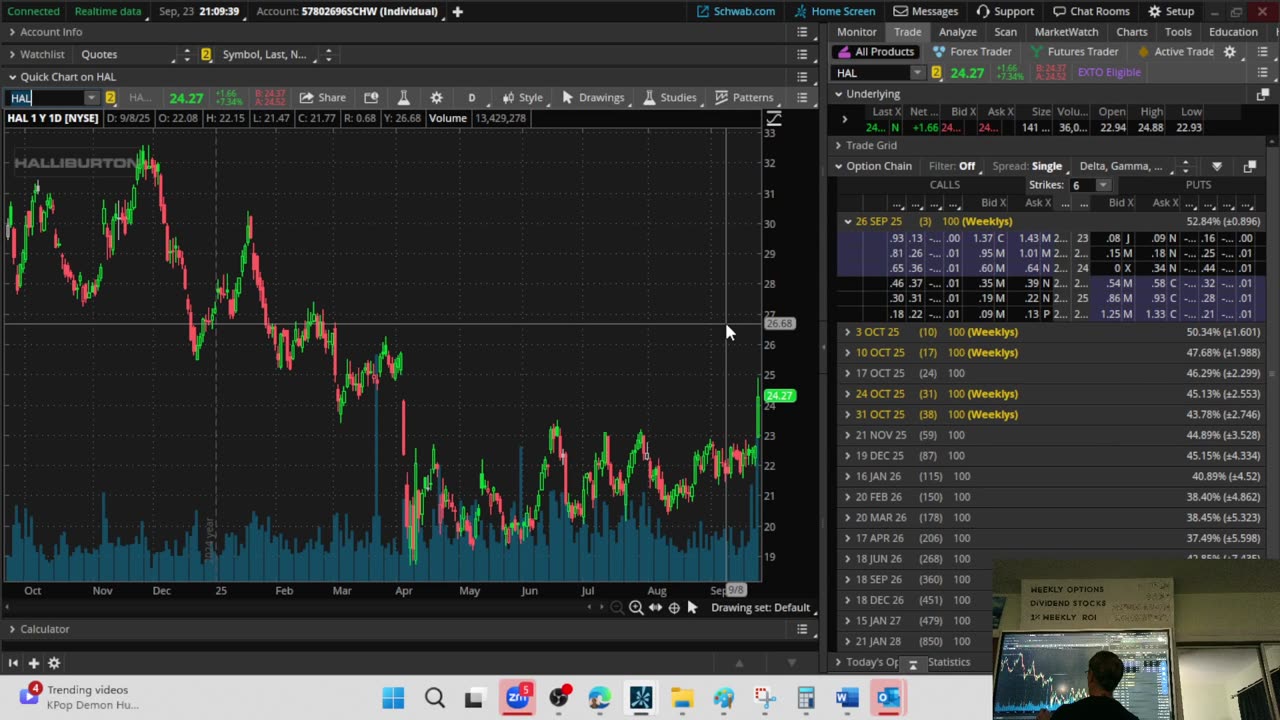Open Support
1280x720 pixels.
pos(1005,11)
